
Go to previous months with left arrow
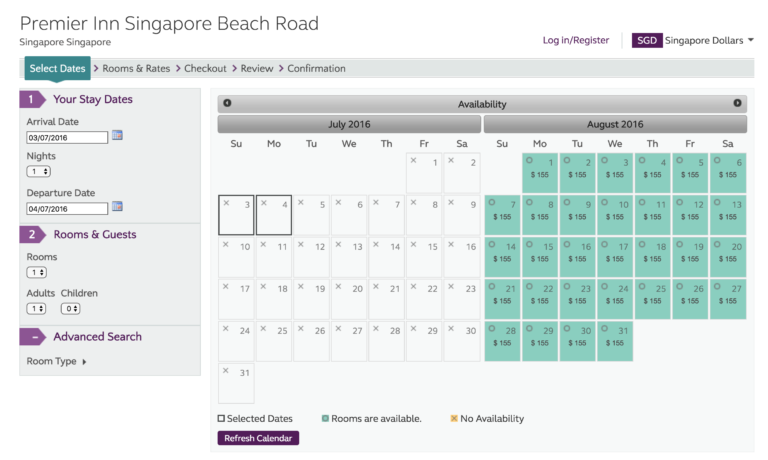(x=227, y=103)
